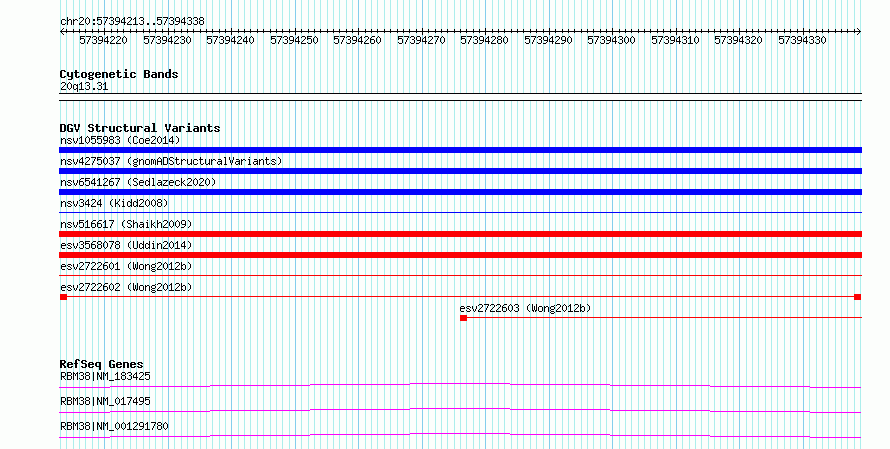Open variant esv2722601 (Wong2012b) label

[126, 266]
